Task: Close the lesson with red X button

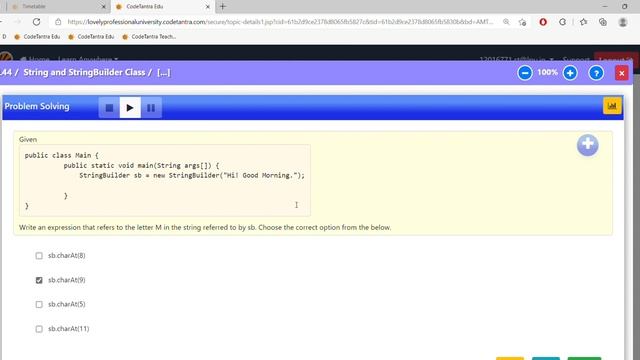Action: click(x=622, y=73)
